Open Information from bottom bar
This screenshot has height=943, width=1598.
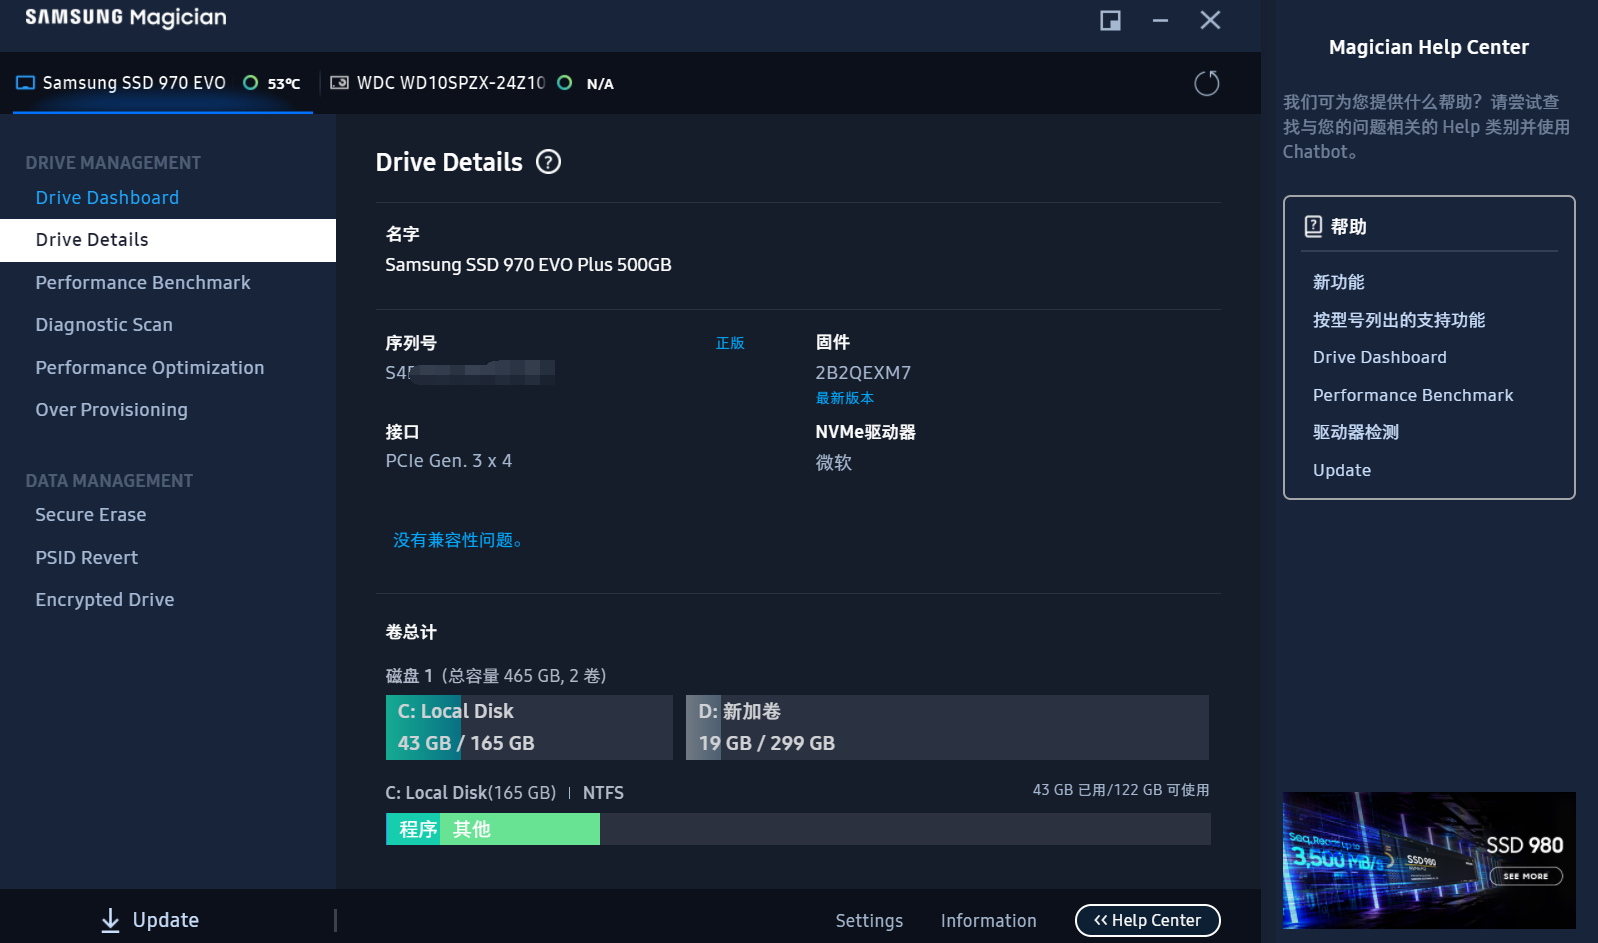pos(988,921)
